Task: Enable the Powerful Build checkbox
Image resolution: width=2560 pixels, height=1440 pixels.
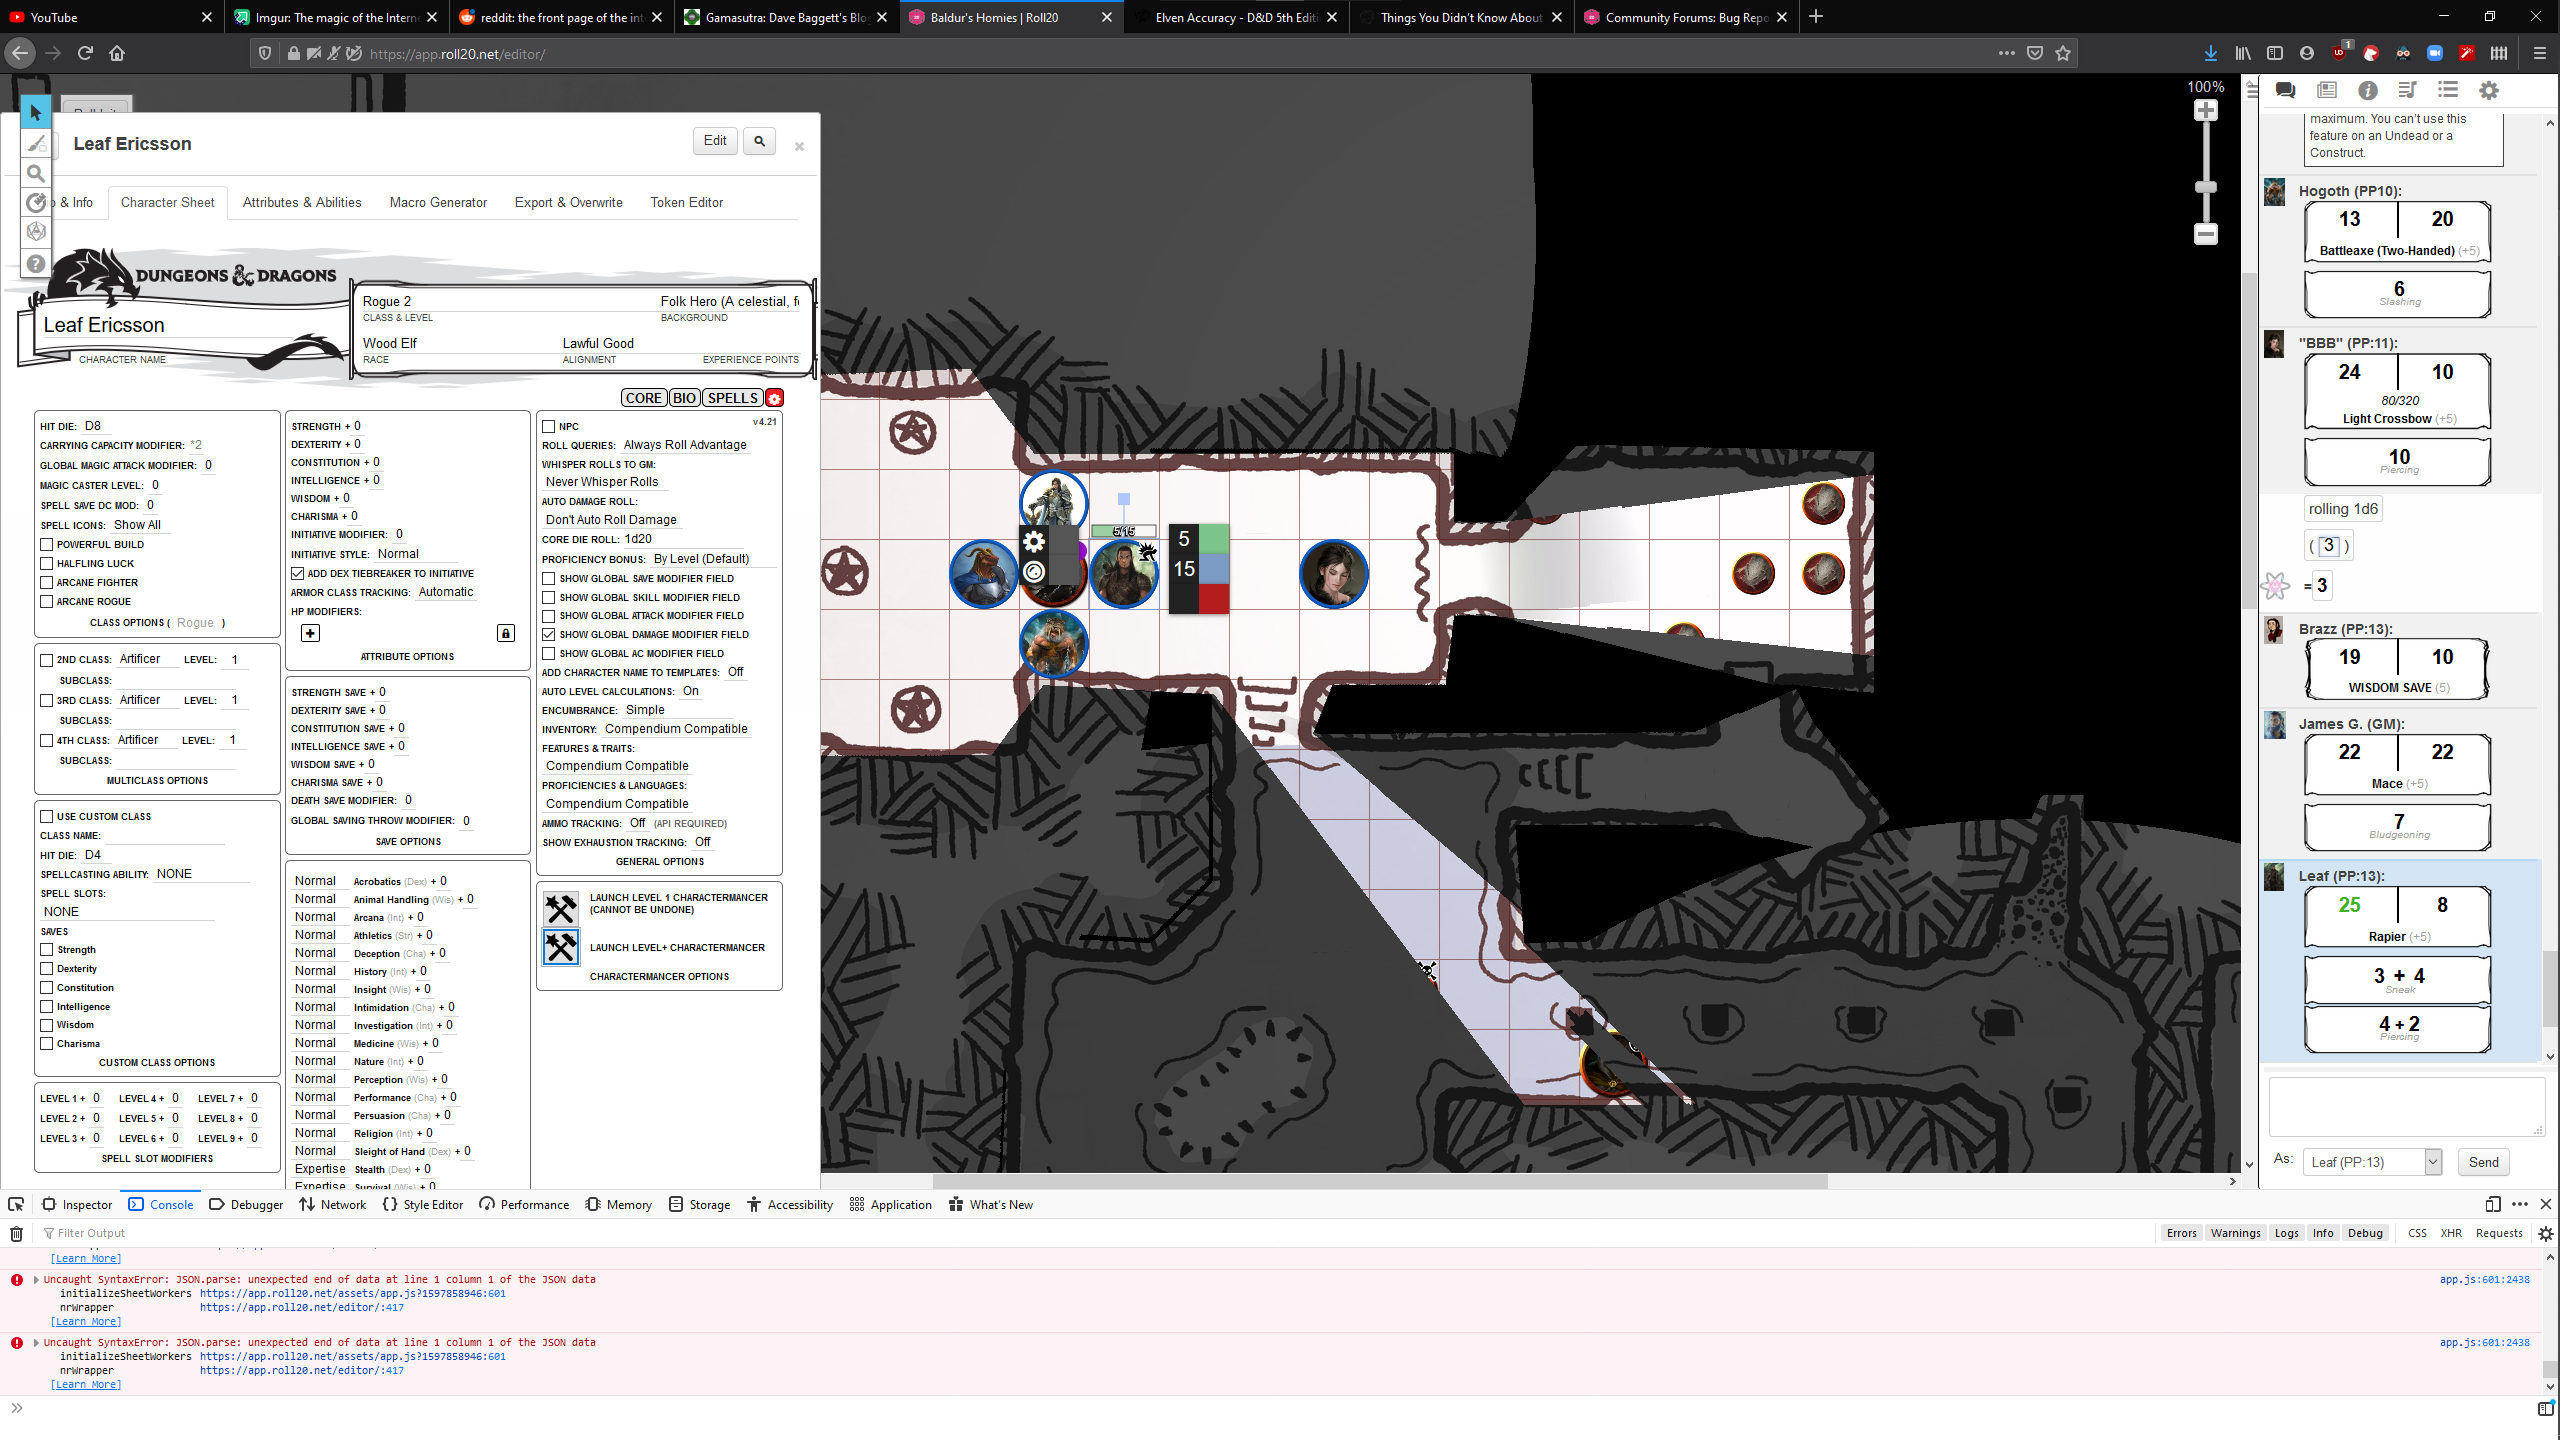Action: (x=47, y=545)
